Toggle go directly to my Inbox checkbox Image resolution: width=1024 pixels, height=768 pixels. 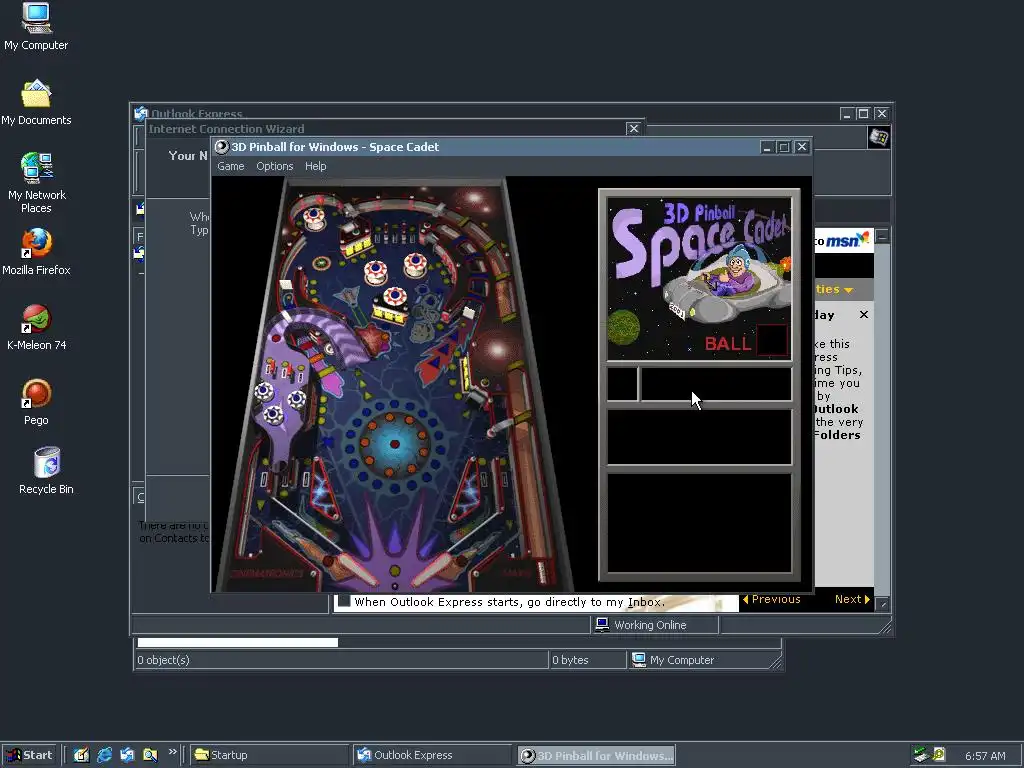344,601
